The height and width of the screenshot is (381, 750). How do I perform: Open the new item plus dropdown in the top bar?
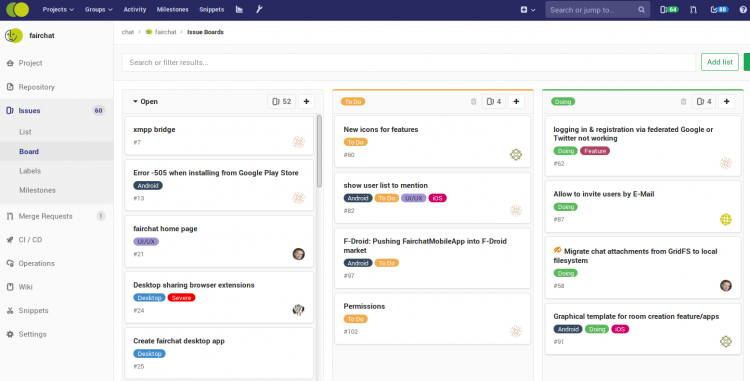tap(528, 10)
